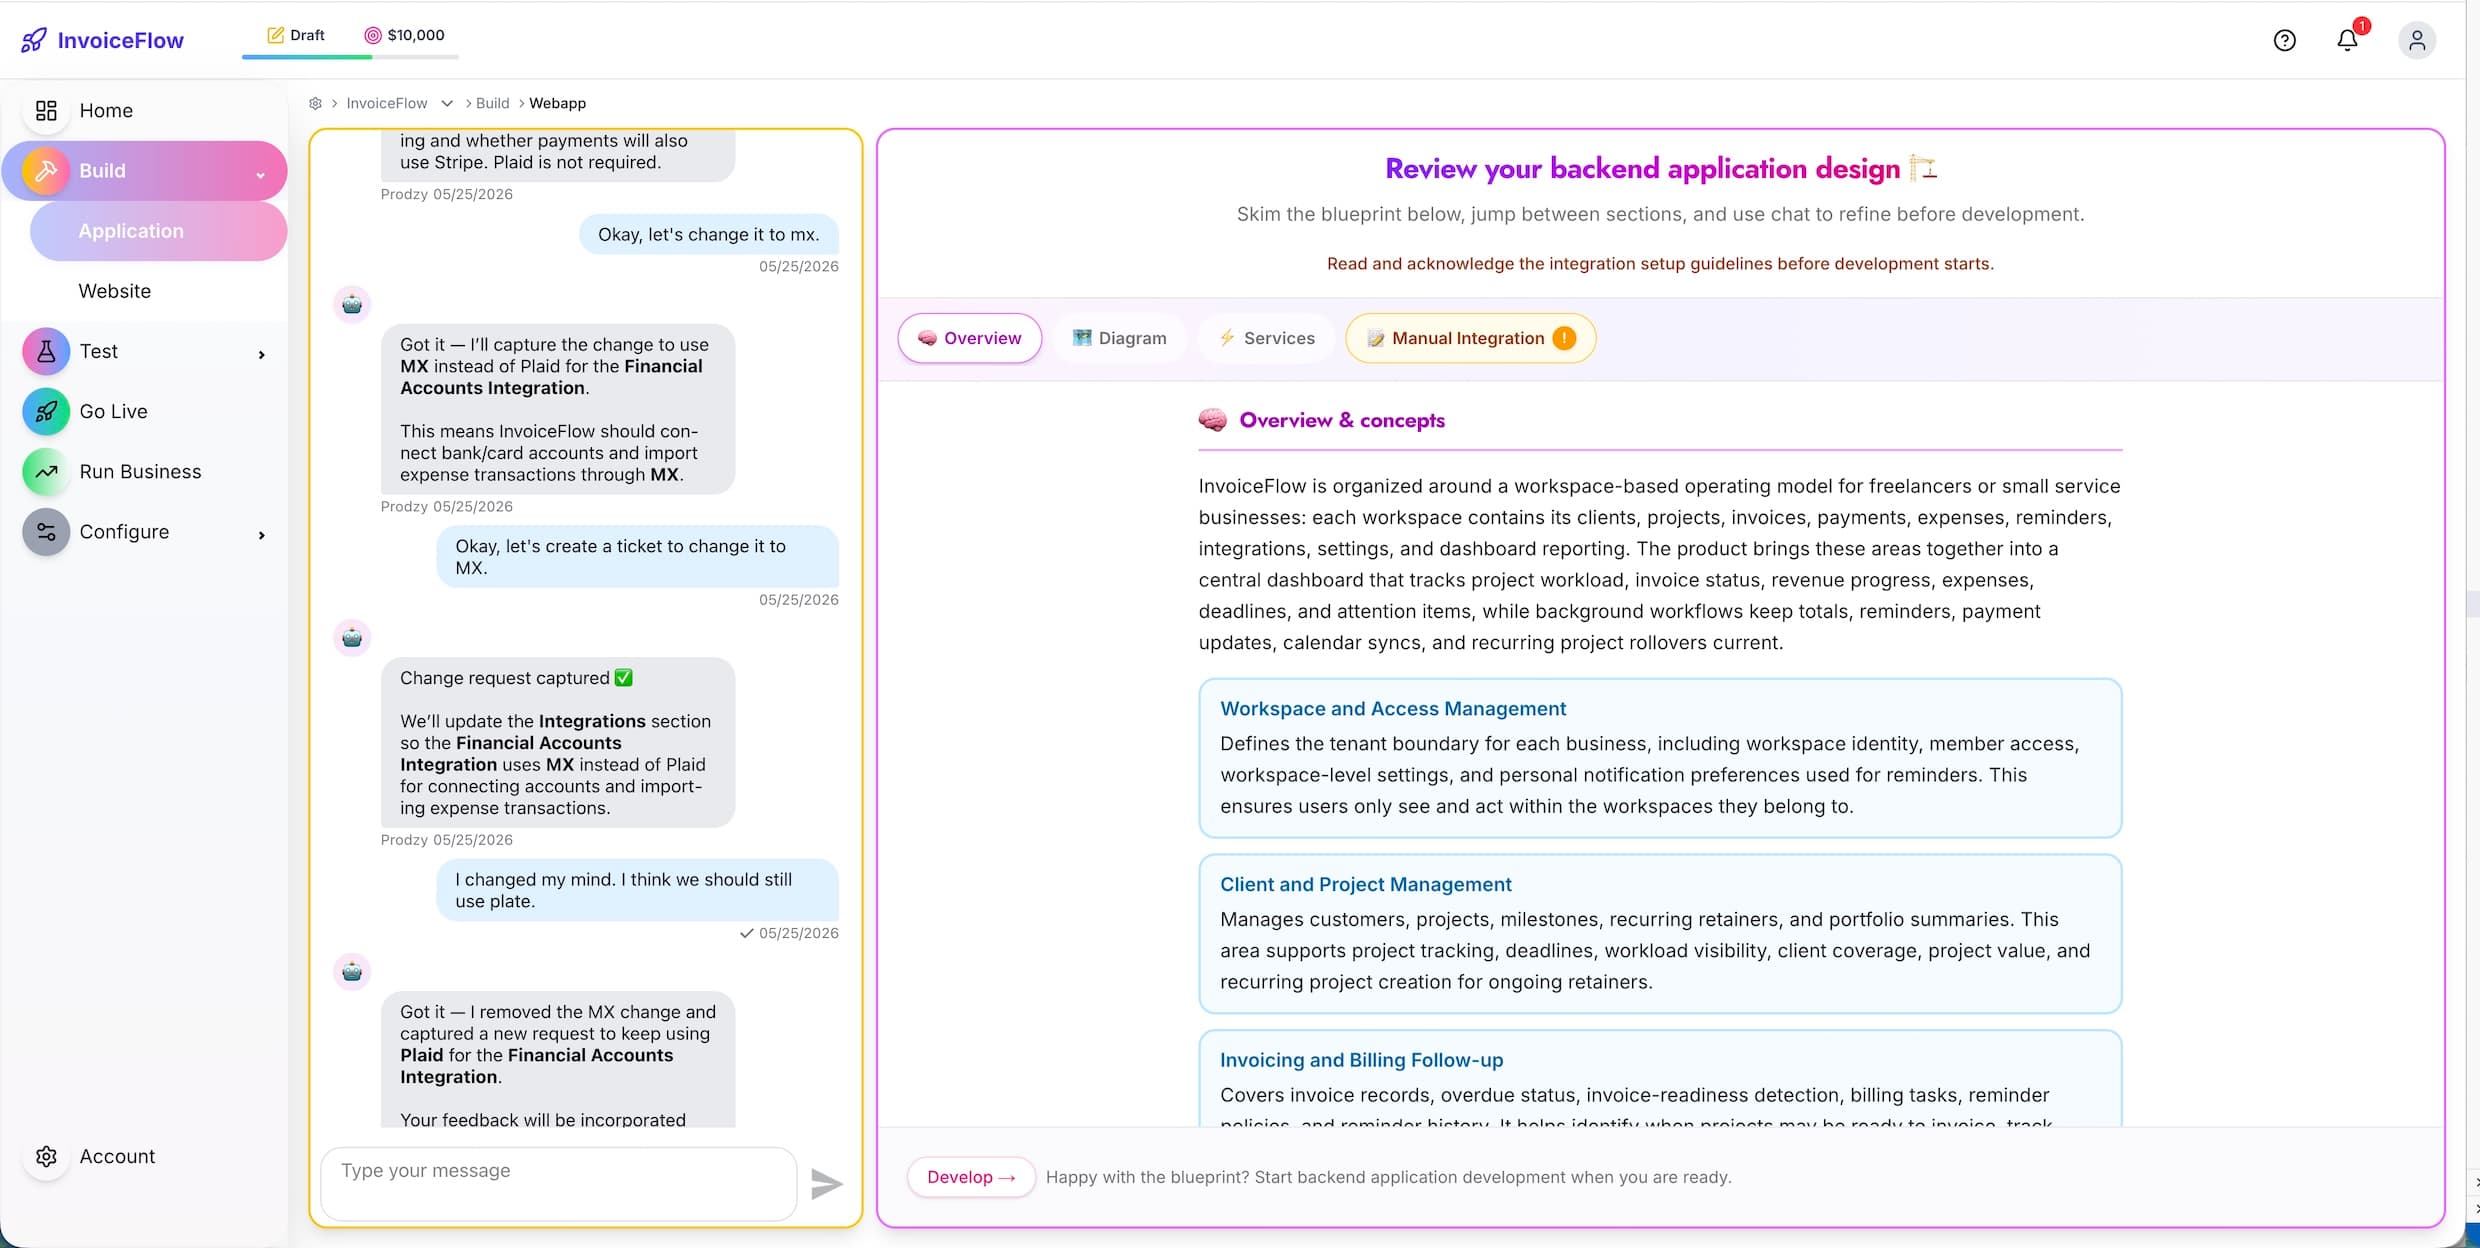The width and height of the screenshot is (2480, 1248).
Task: Open Workspace and Access Management card
Action: (1660, 758)
